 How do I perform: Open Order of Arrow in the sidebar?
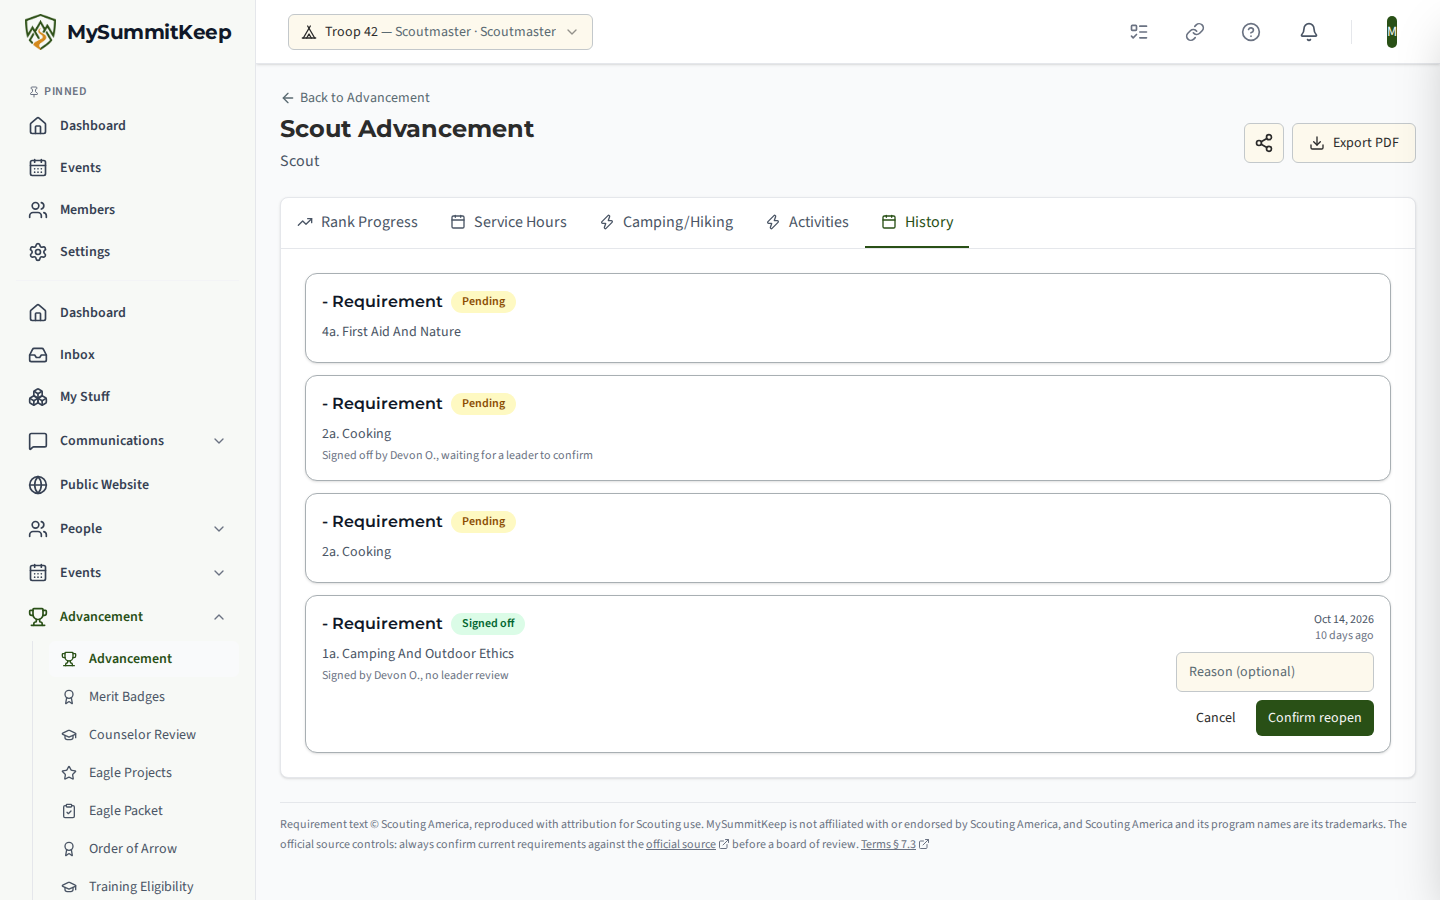click(x=144, y=849)
